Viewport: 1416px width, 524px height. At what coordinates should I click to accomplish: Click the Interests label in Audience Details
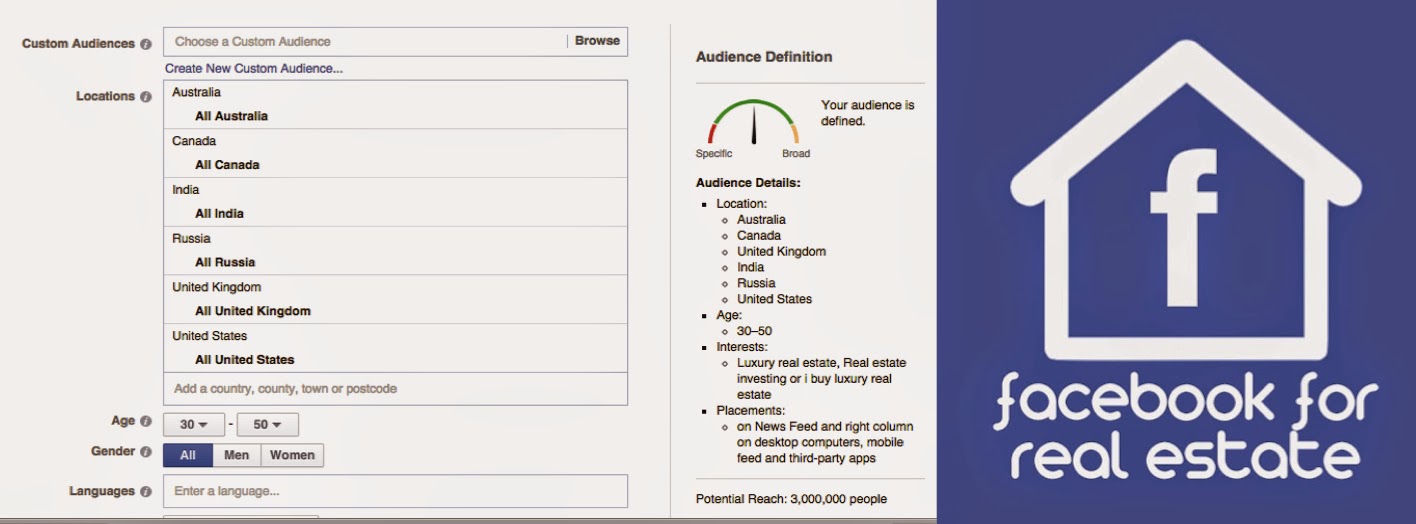click(x=742, y=347)
